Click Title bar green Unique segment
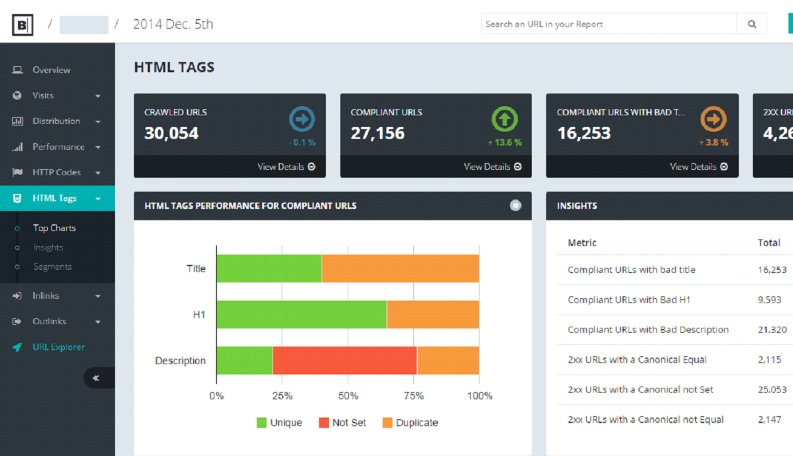 269,268
